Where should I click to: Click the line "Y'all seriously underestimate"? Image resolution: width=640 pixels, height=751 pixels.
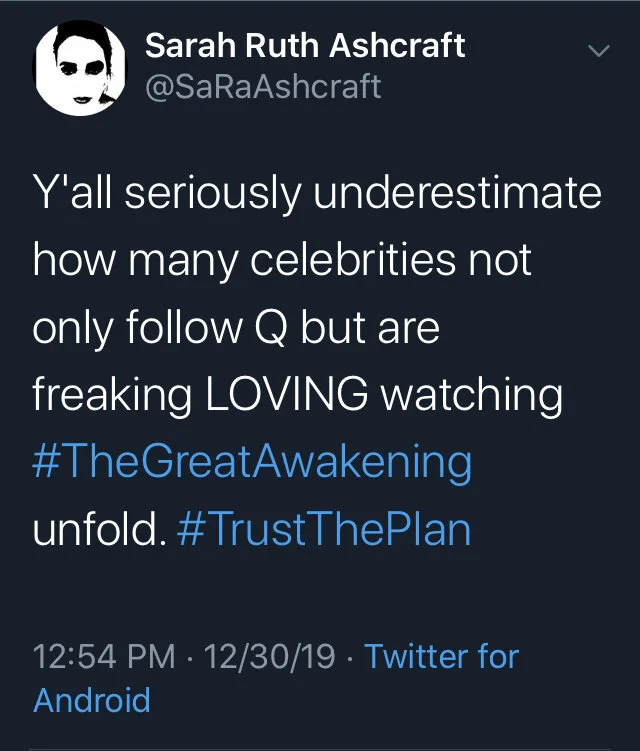pos(317,193)
